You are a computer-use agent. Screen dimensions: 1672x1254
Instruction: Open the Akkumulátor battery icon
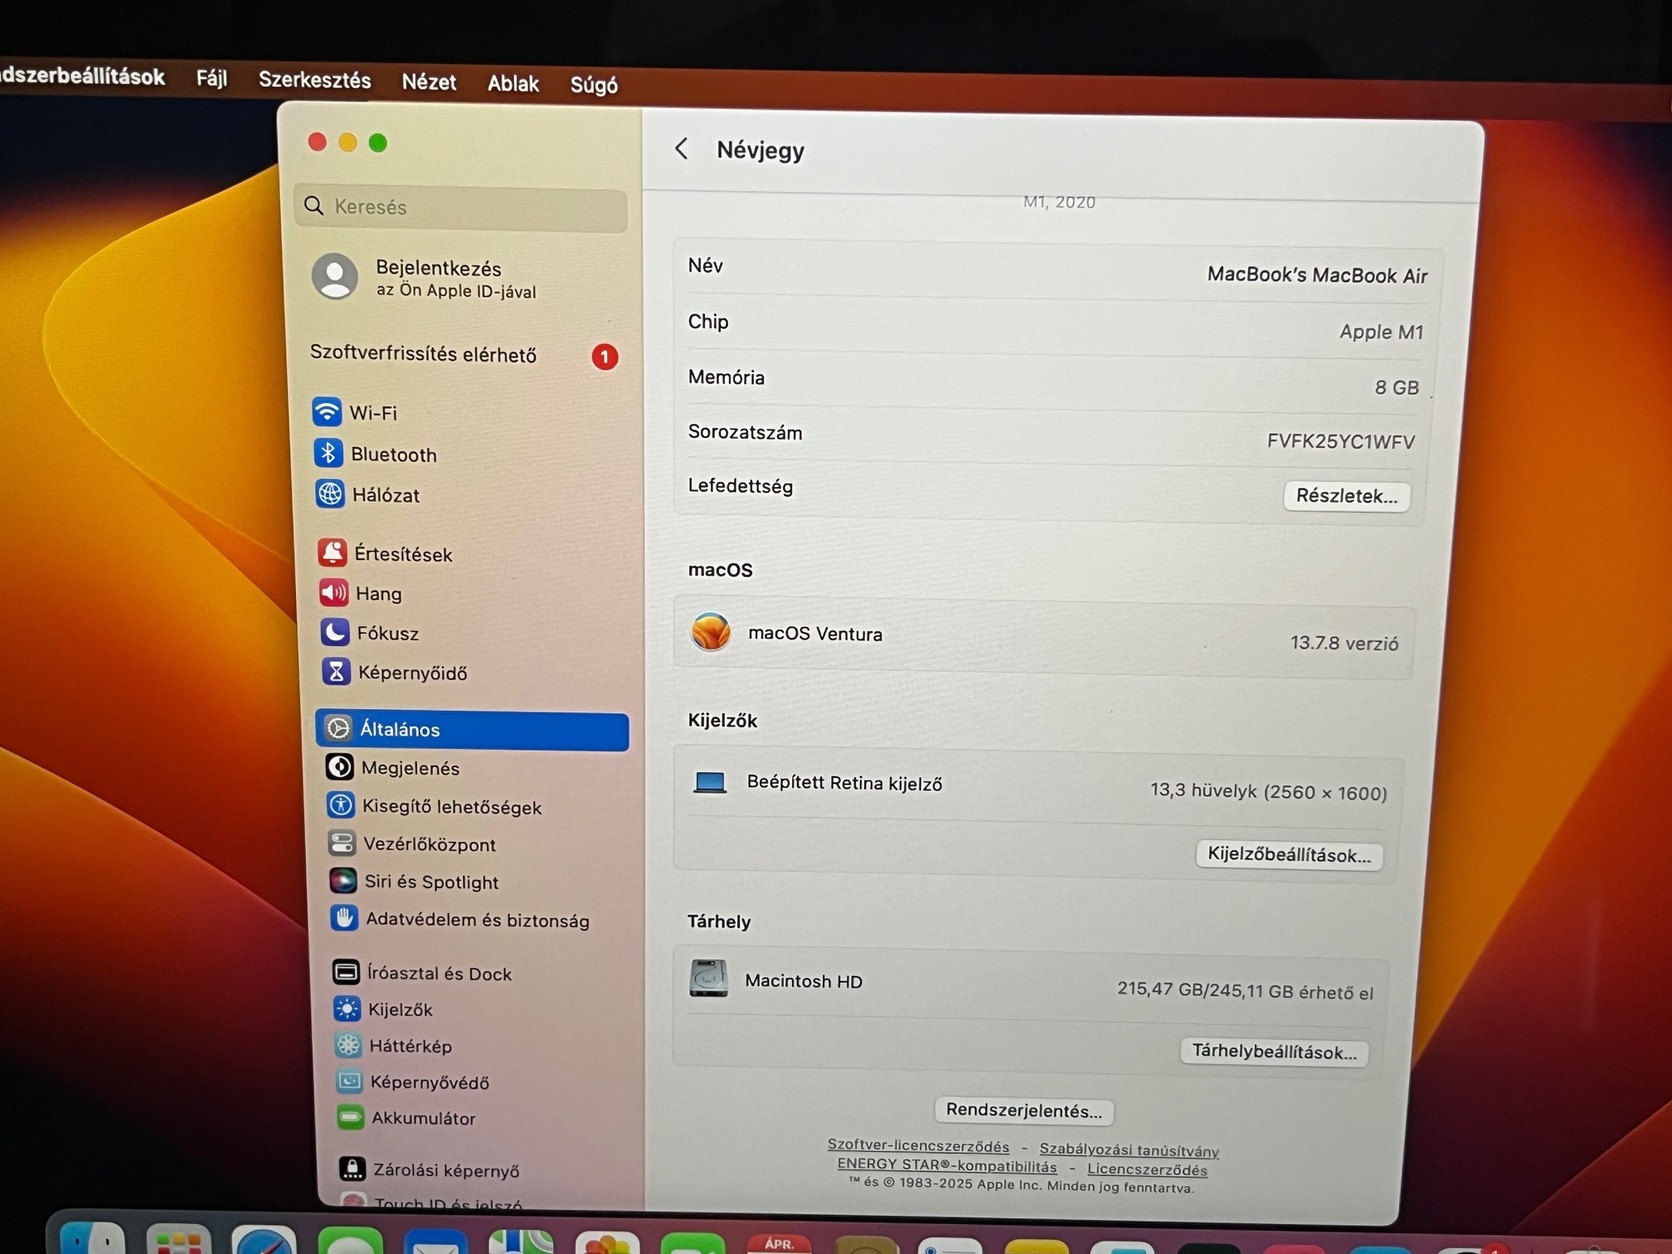coord(350,1117)
